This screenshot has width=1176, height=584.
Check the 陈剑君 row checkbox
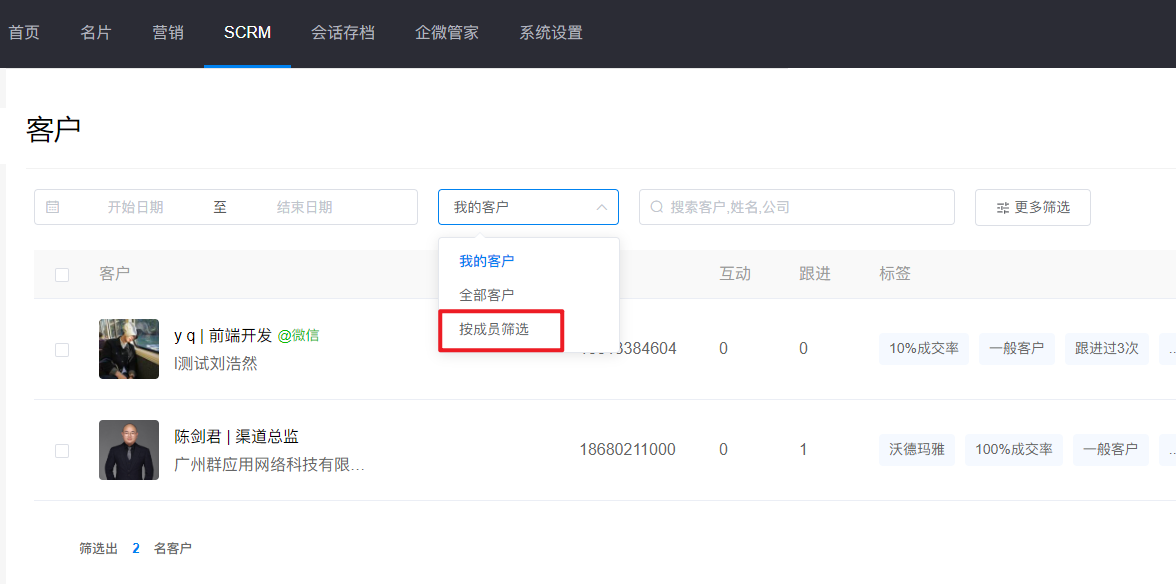click(x=62, y=450)
